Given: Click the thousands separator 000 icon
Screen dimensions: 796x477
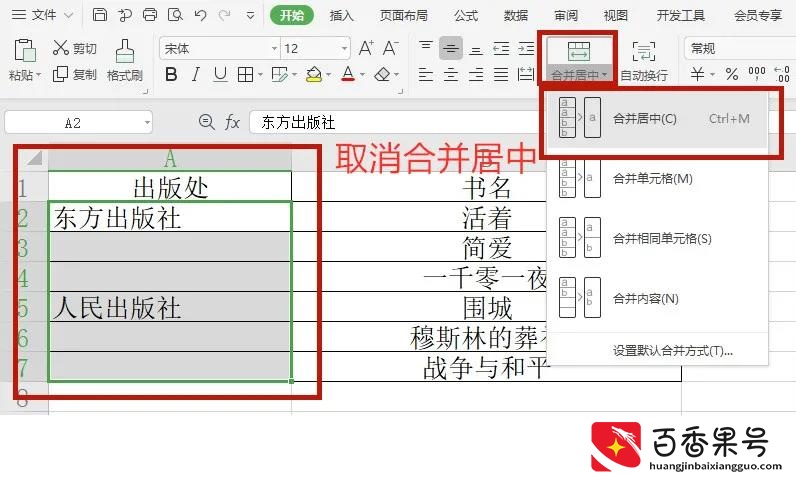Looking at the screenshot, I should point(757,74).
